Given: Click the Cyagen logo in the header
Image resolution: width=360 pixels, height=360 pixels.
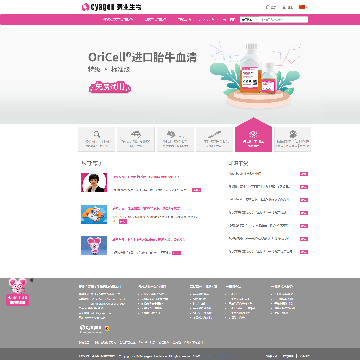Looking at the screenshot, I should [x=112, y=7].
